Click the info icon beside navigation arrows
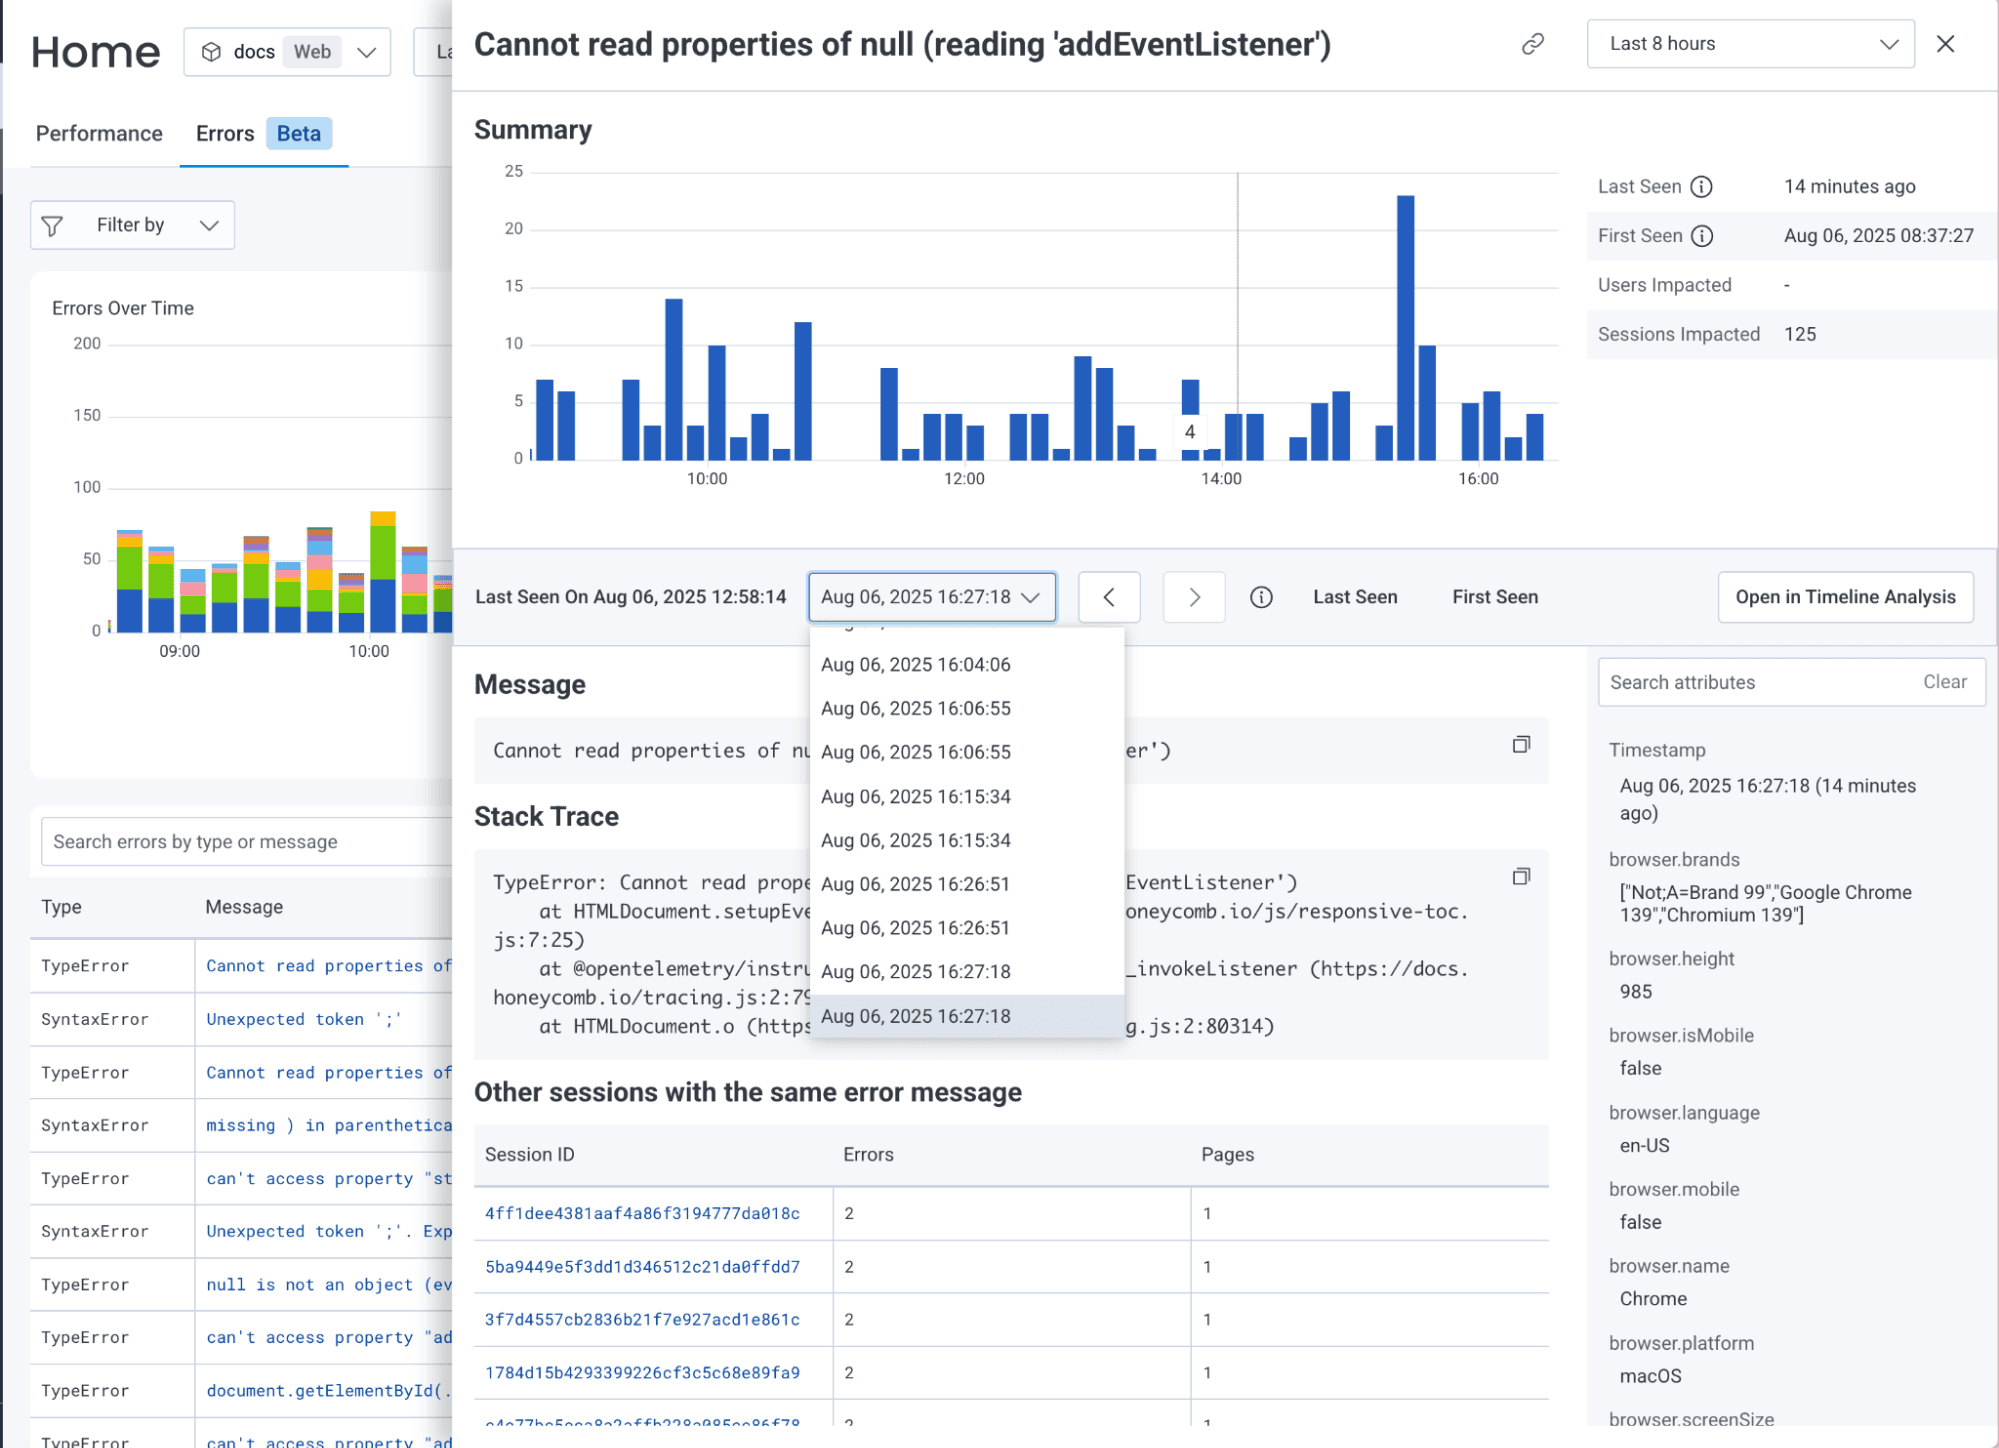 [x=1261, y=597]
